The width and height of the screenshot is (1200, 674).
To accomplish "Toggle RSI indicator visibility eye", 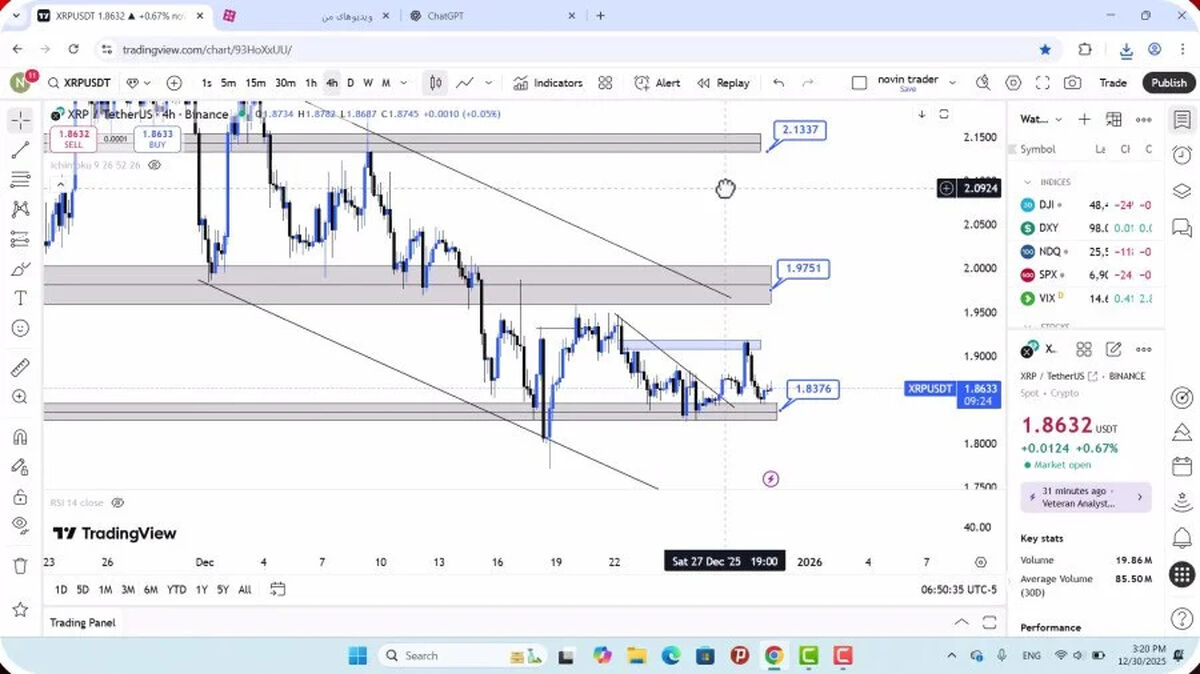I will pos(118,503).
